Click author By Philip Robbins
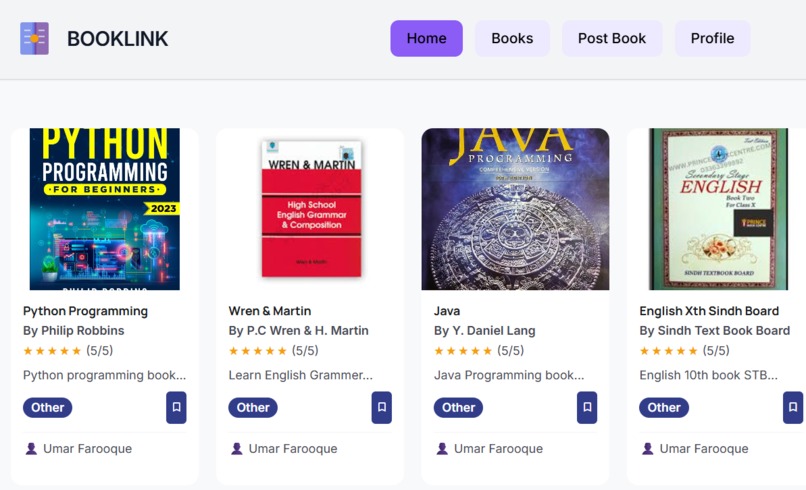Screen dimensions: 806x490 [74, 331]
